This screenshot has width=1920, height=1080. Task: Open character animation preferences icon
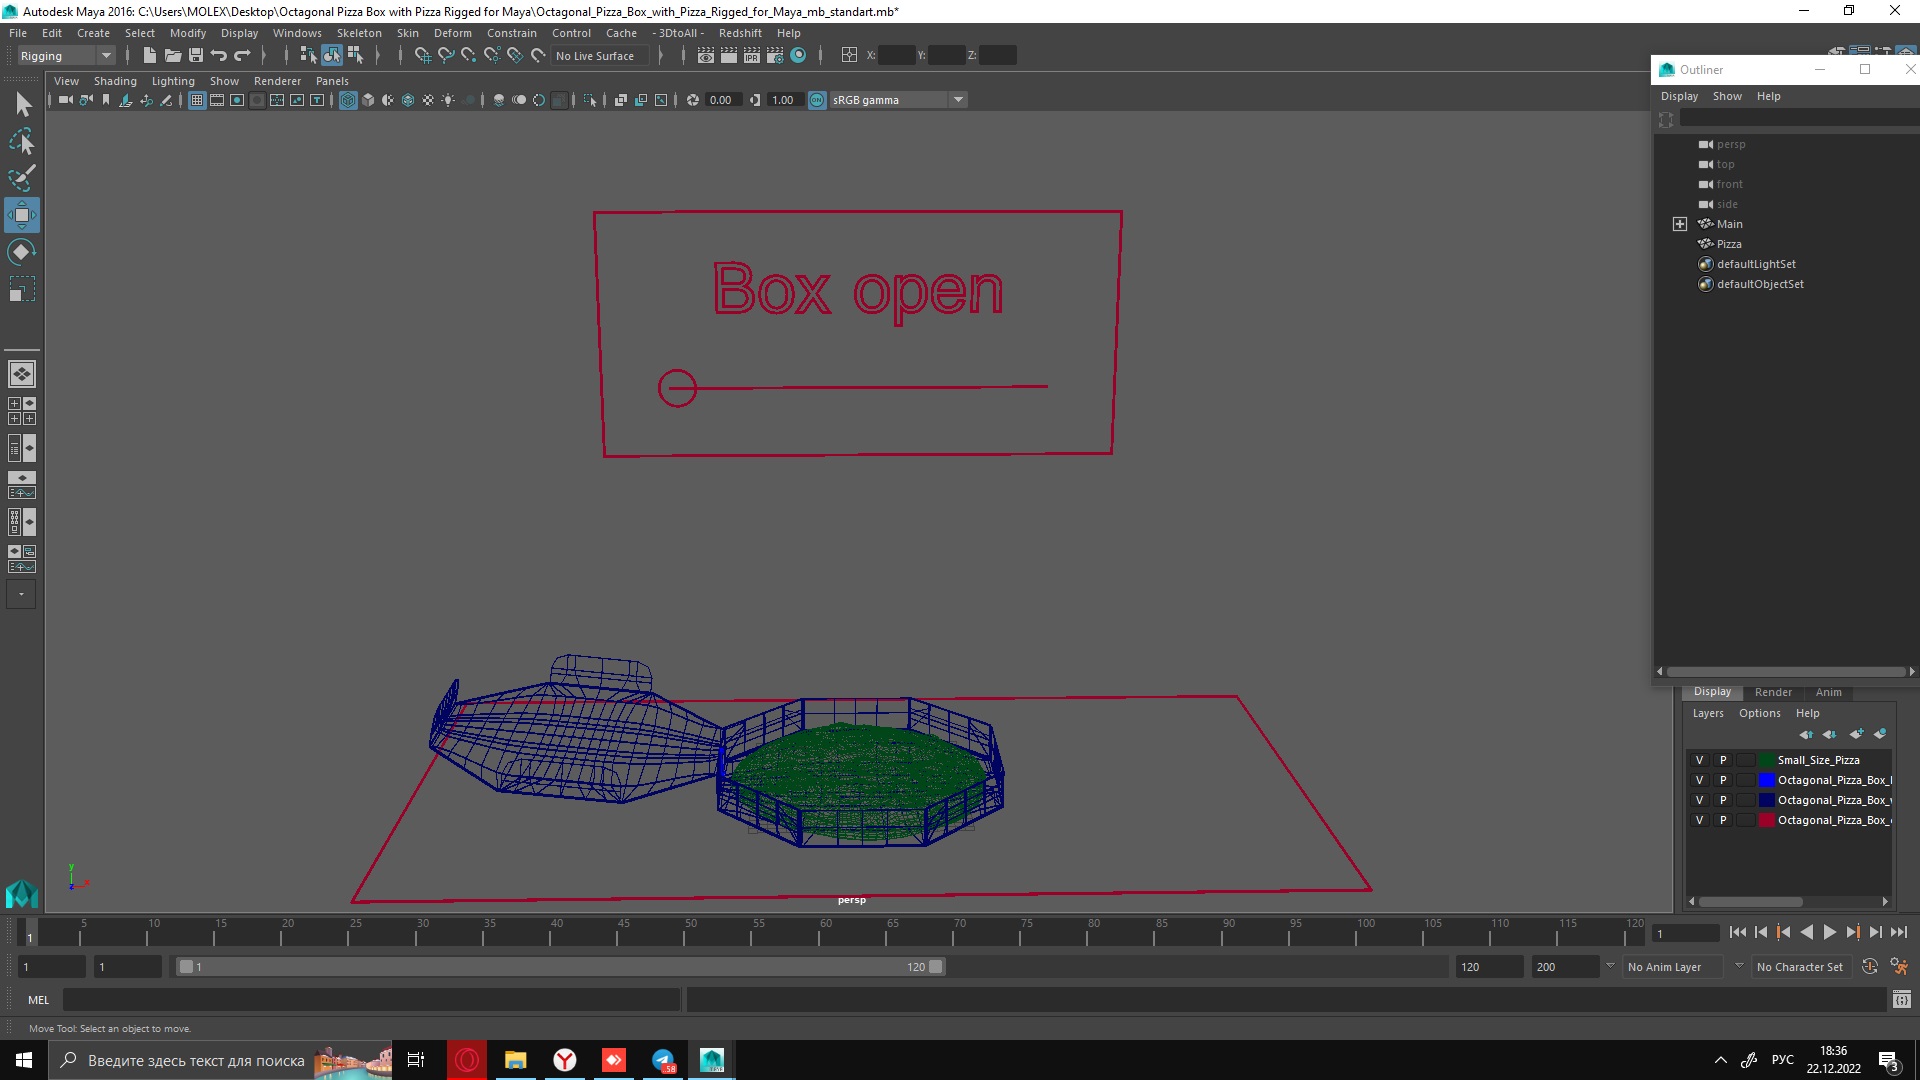click(1899, 967)
